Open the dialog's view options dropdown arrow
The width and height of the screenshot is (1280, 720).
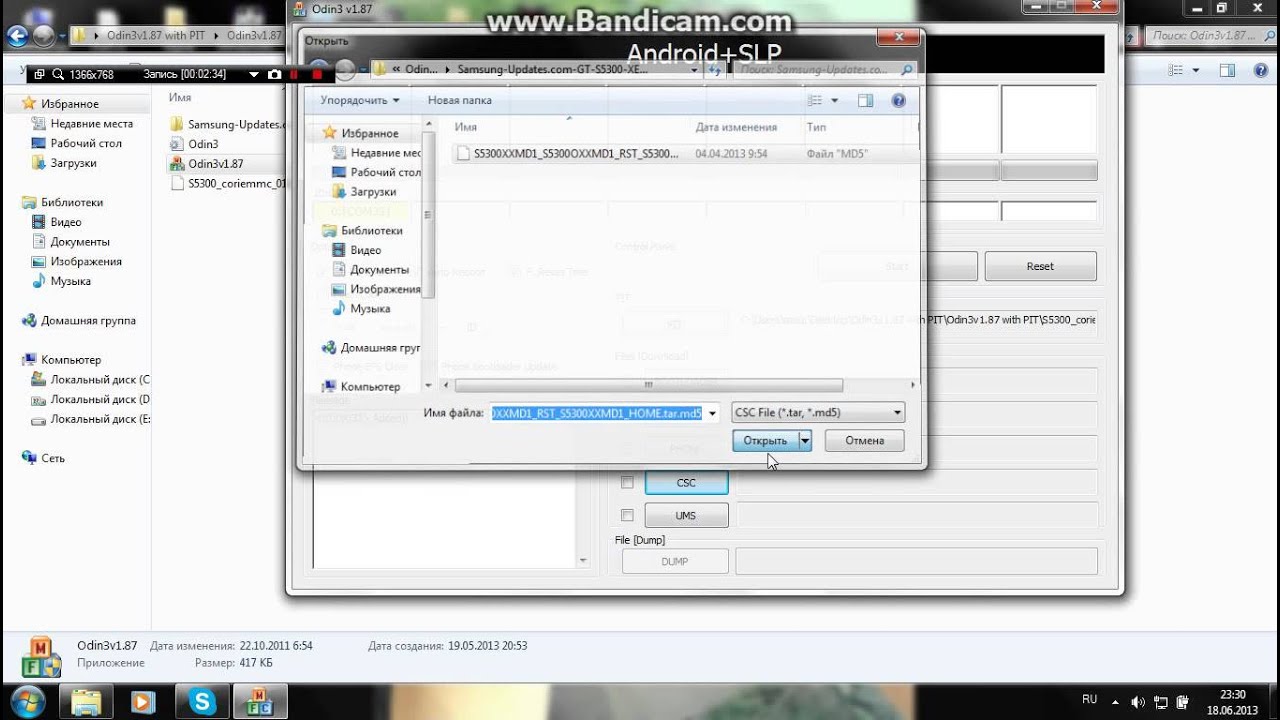[834, 100]
